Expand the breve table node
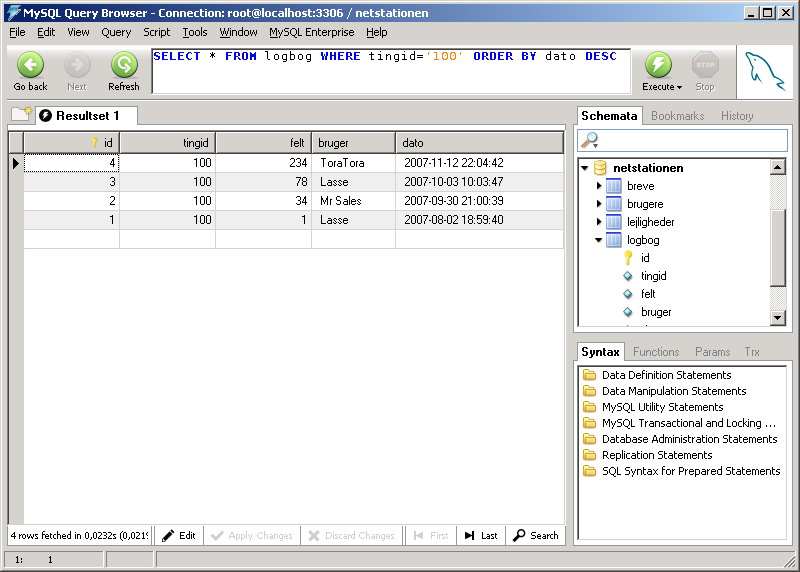Screen dimensions: 800x572 pyautogui.click(x=599, y=186)
